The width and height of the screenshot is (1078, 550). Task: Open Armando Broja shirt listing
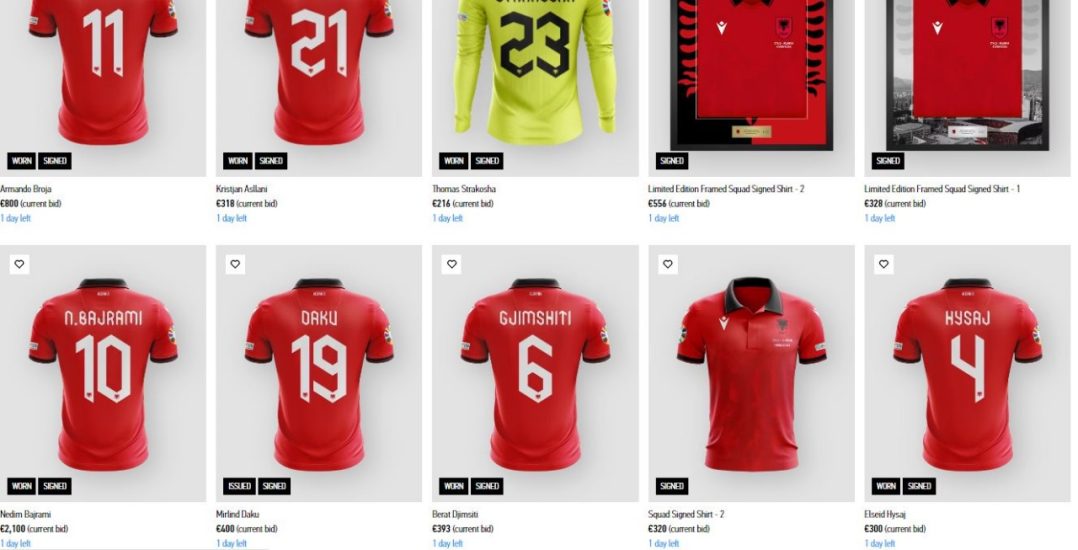(x=26, y=189)
